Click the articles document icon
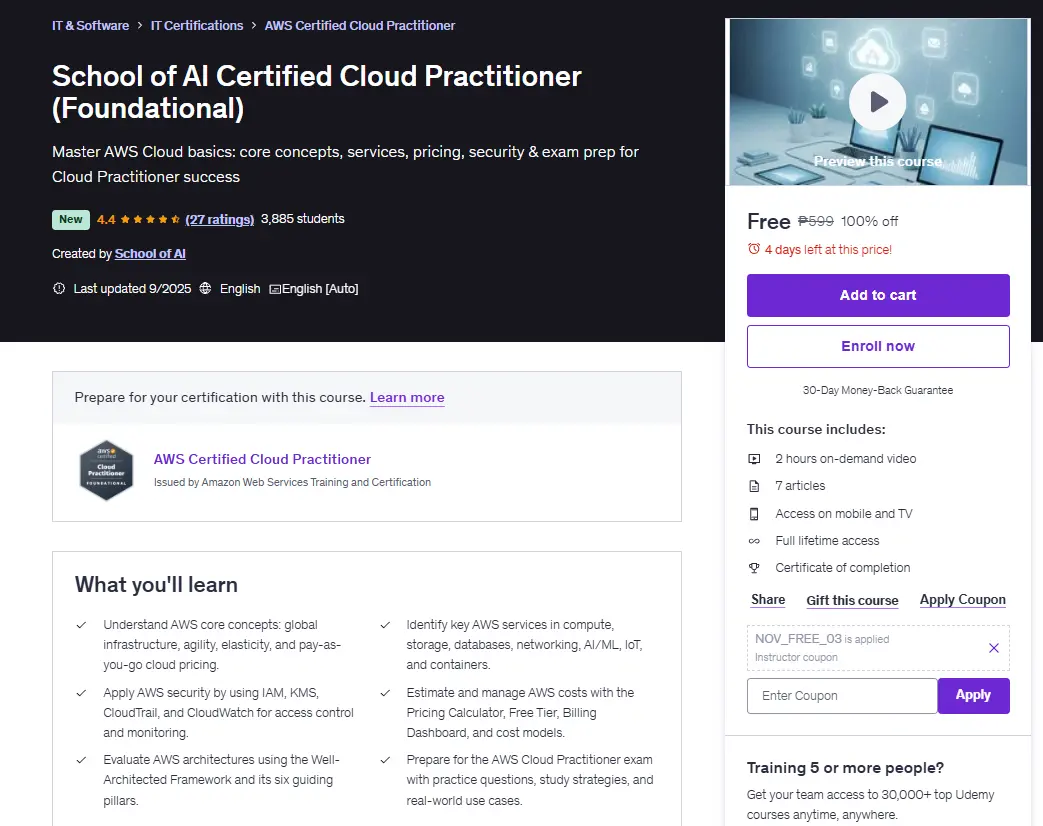 click(754, 486)
